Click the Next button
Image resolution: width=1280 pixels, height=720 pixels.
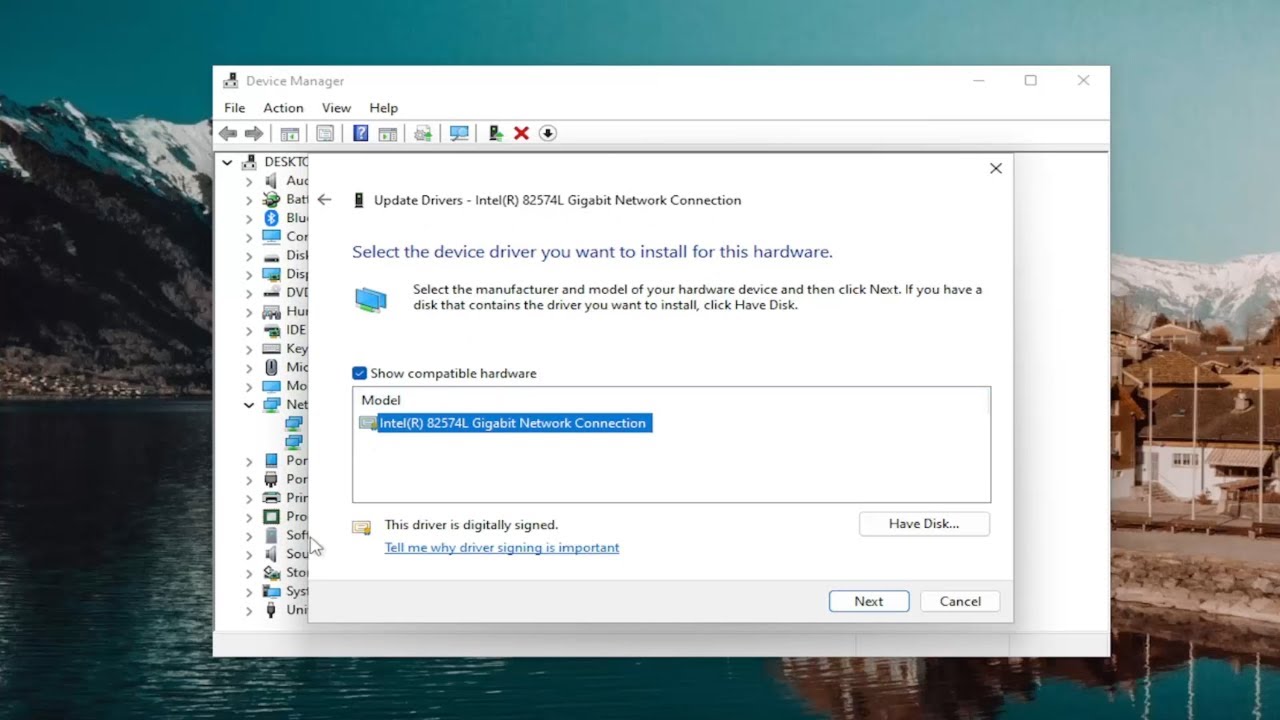pos(868,601)
